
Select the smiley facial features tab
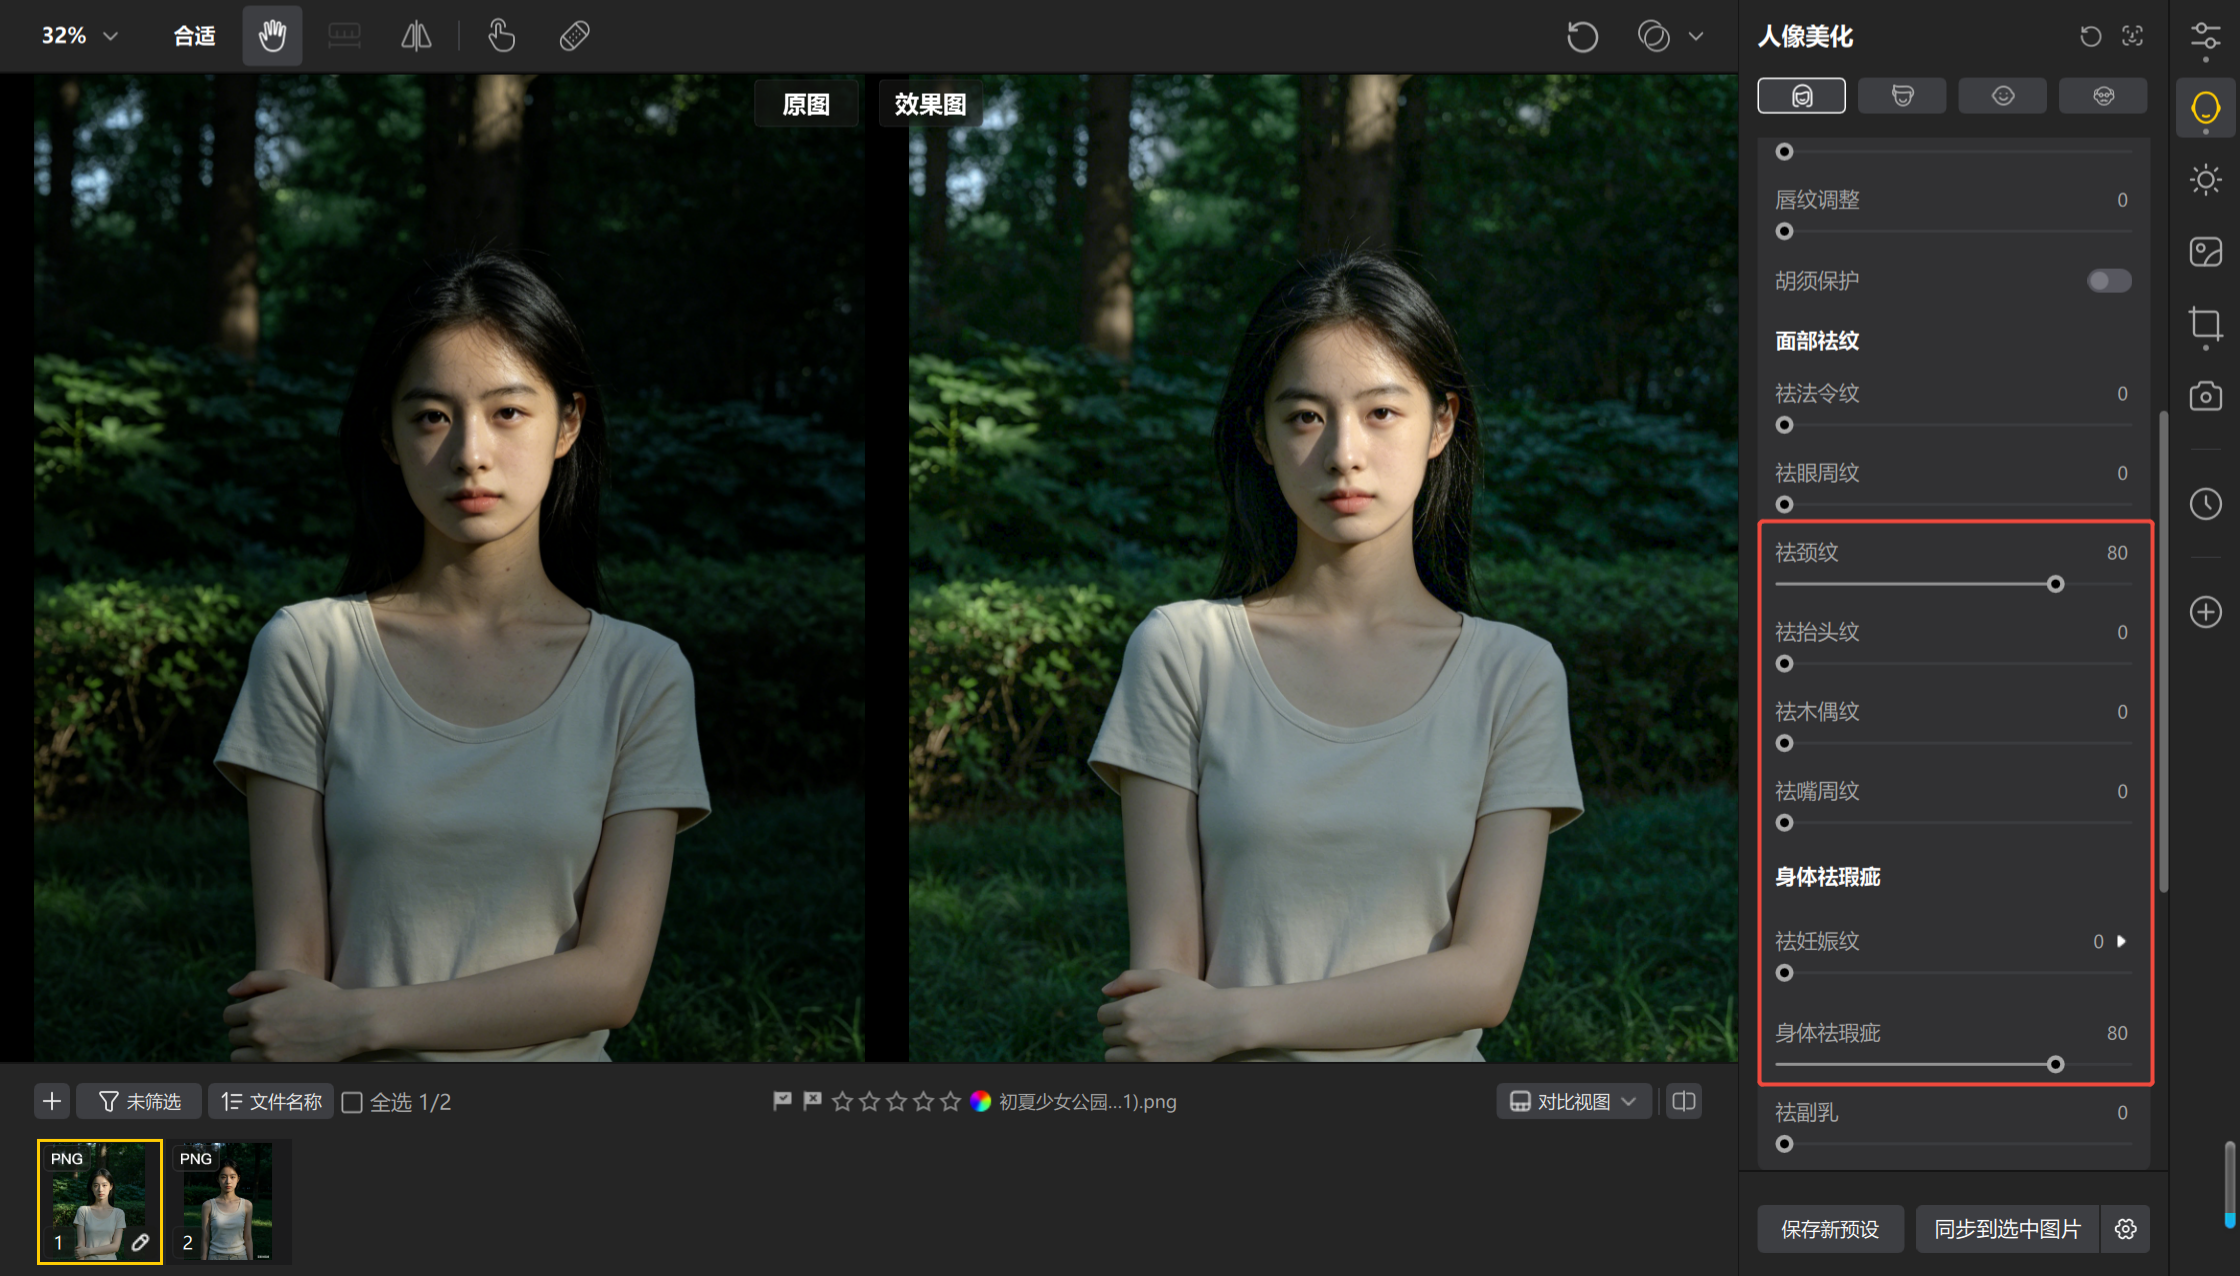[x=2002, y=96]
